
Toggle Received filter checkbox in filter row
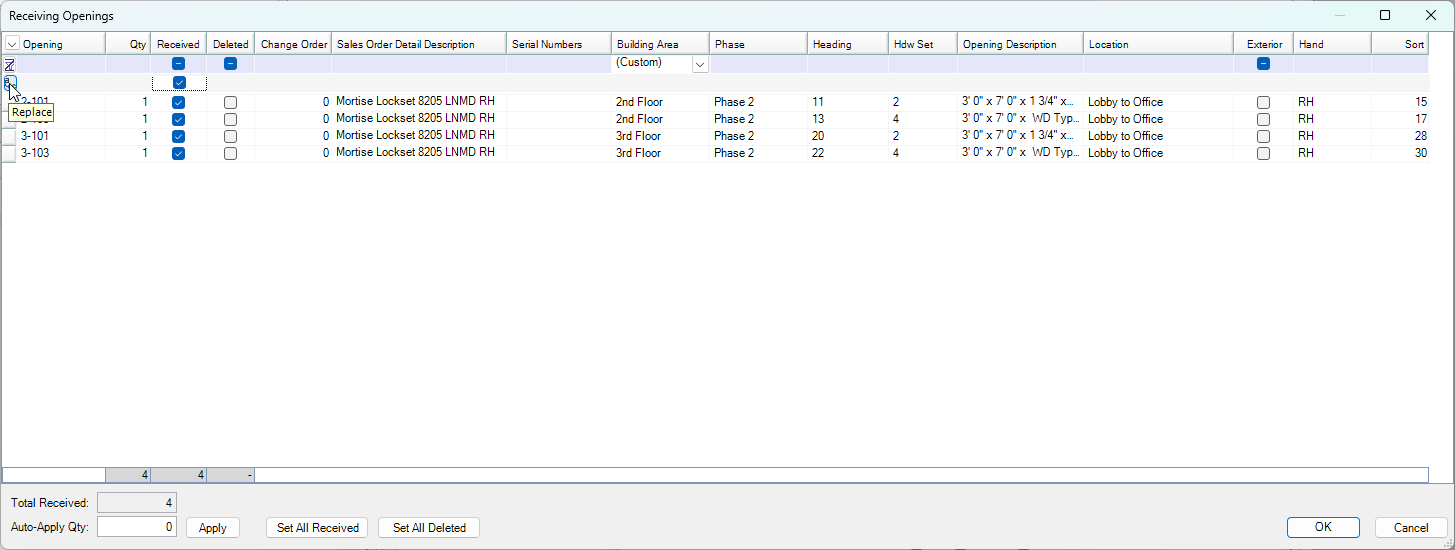178,64
